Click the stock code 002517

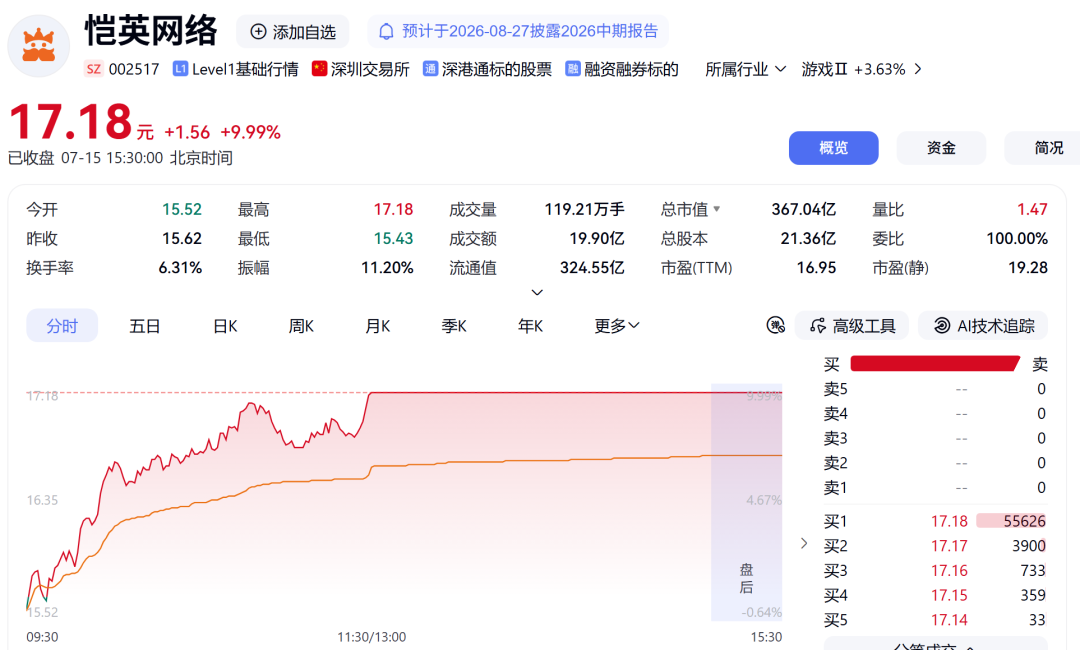click(x=134, y=69)
